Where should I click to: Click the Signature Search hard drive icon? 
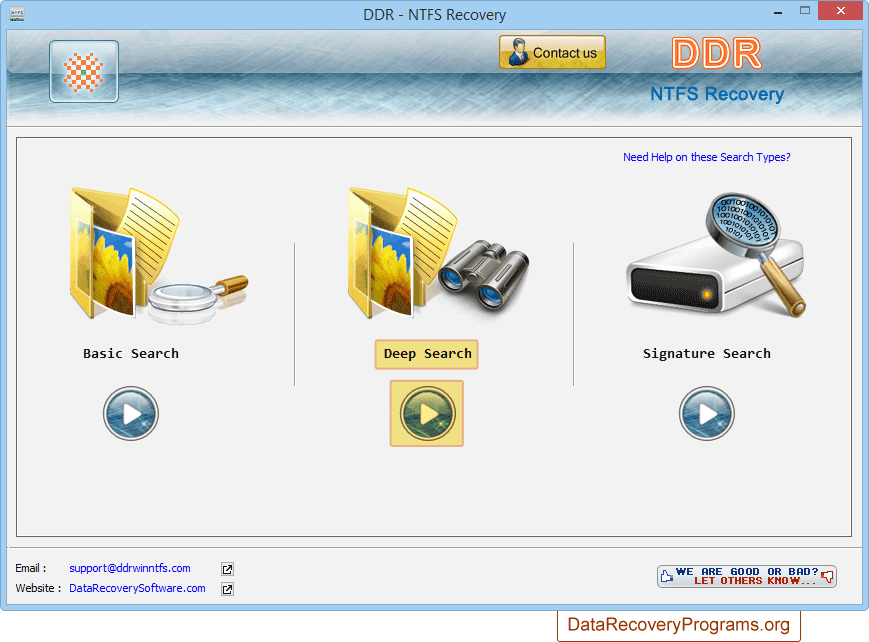(x=716, y=255)
